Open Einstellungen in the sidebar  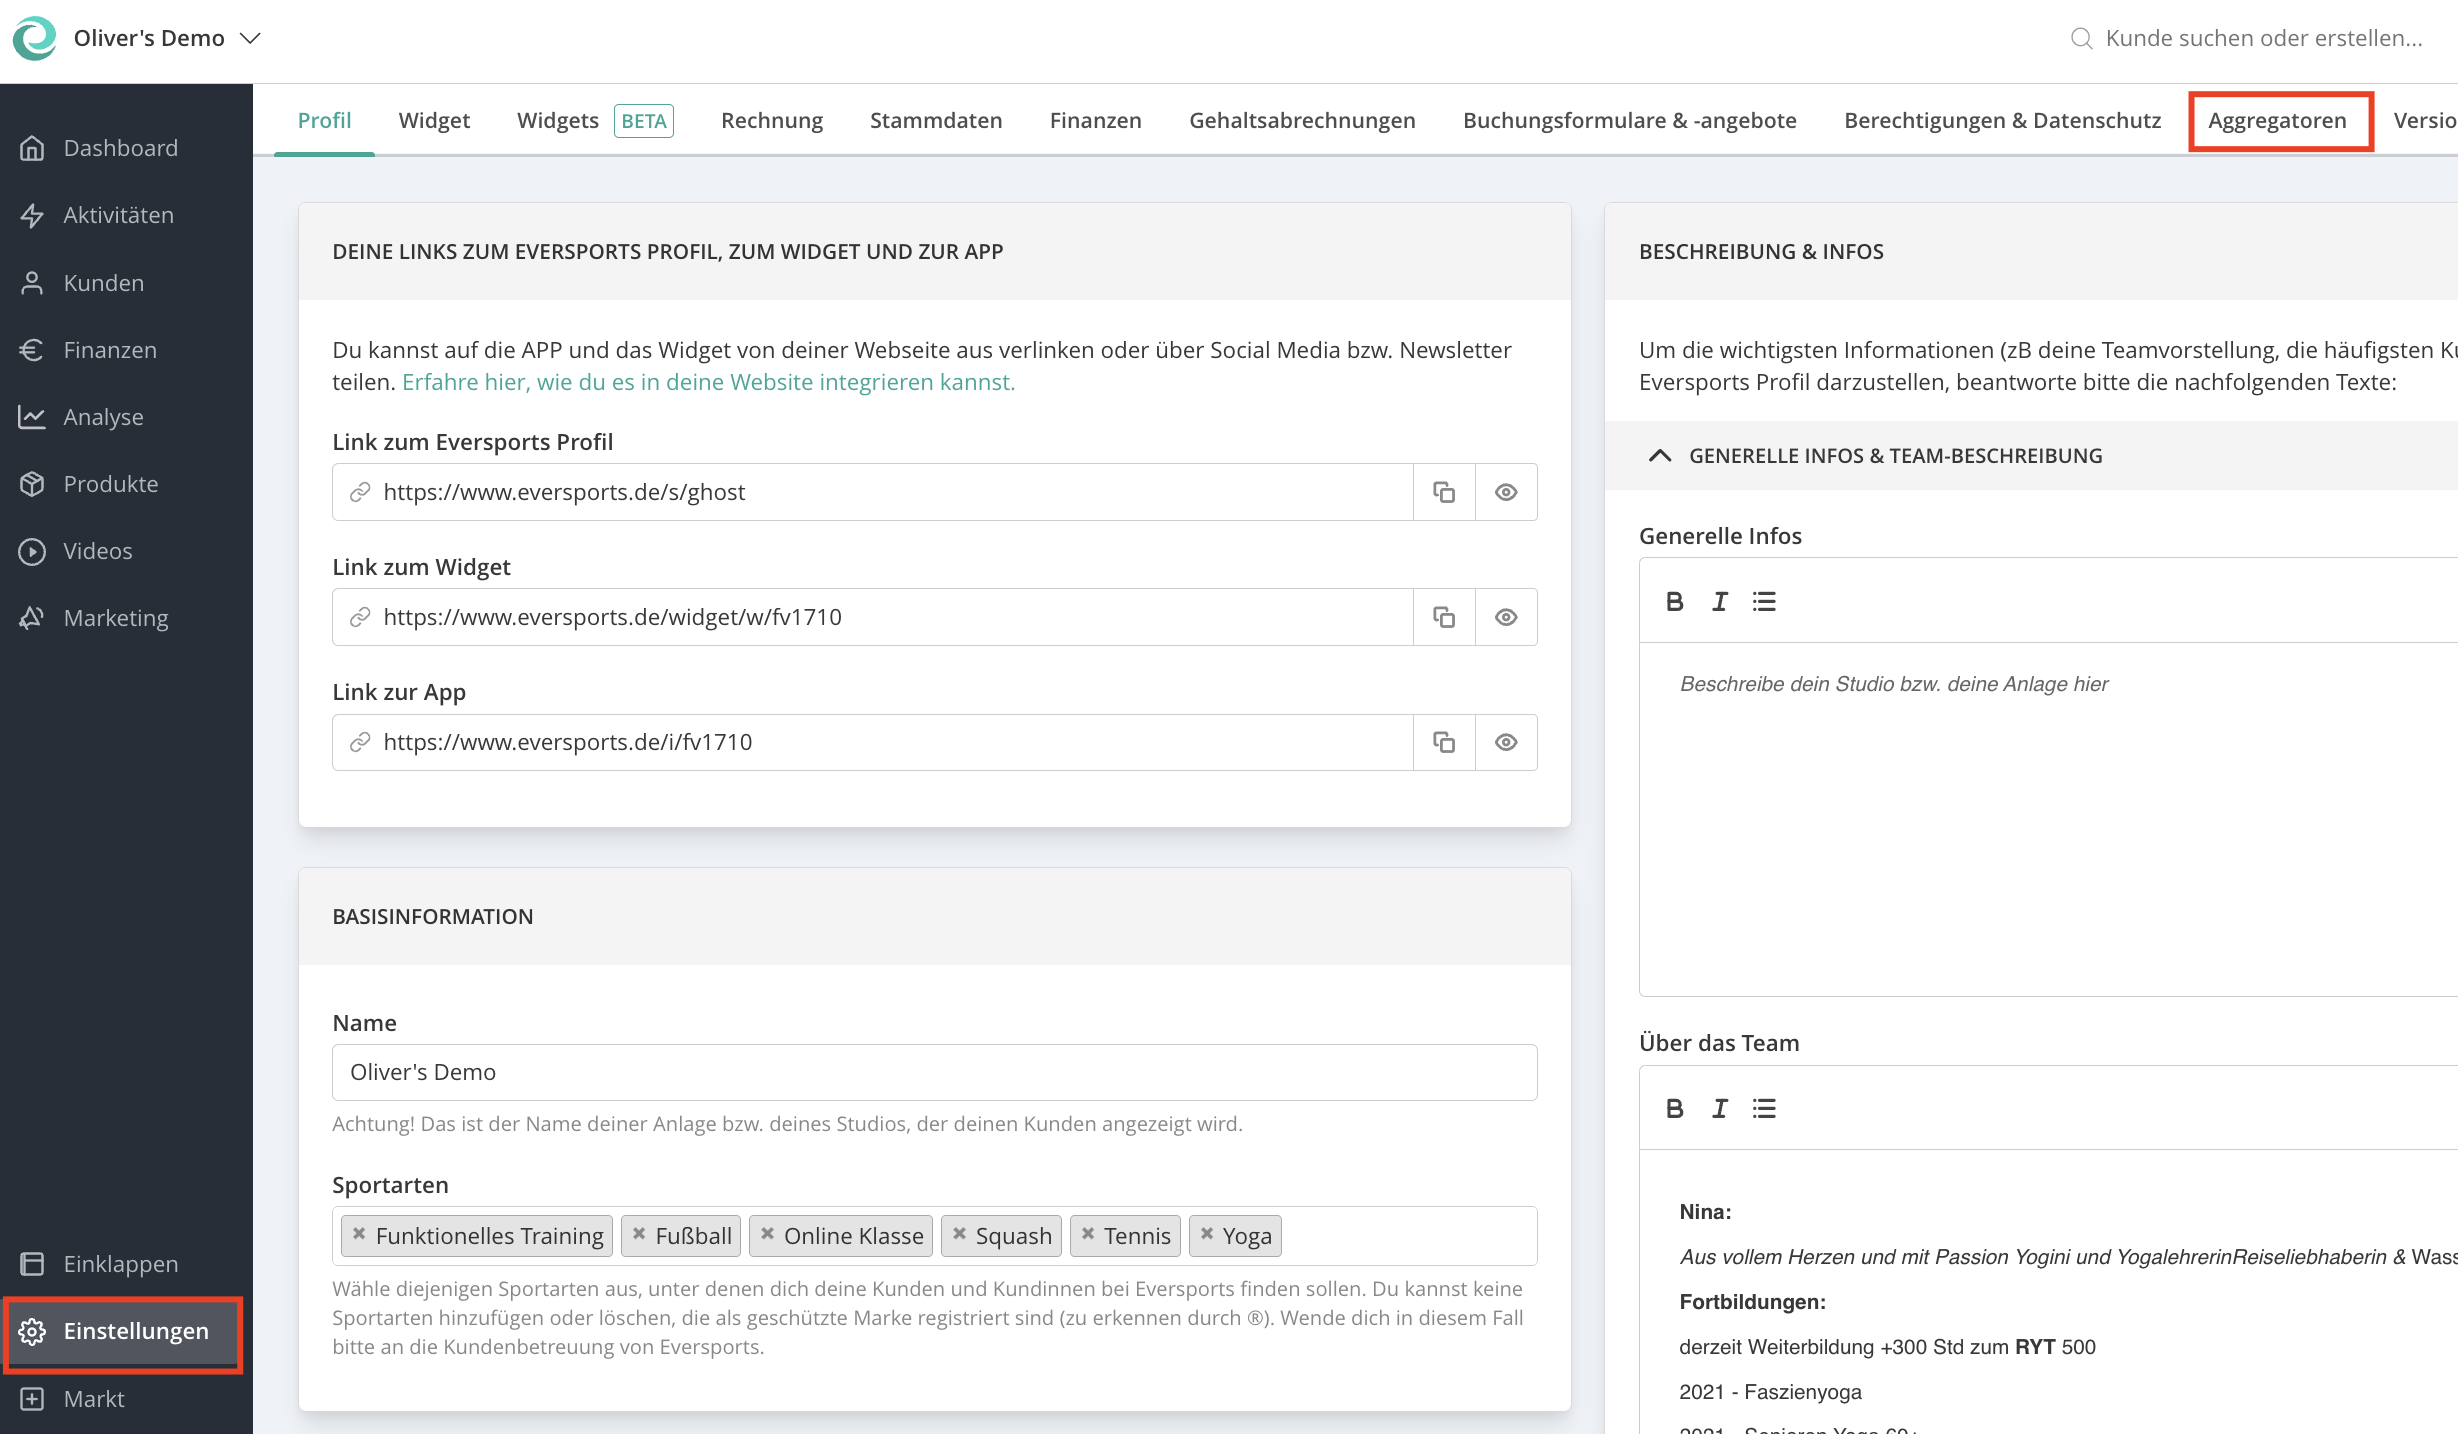124,1332
